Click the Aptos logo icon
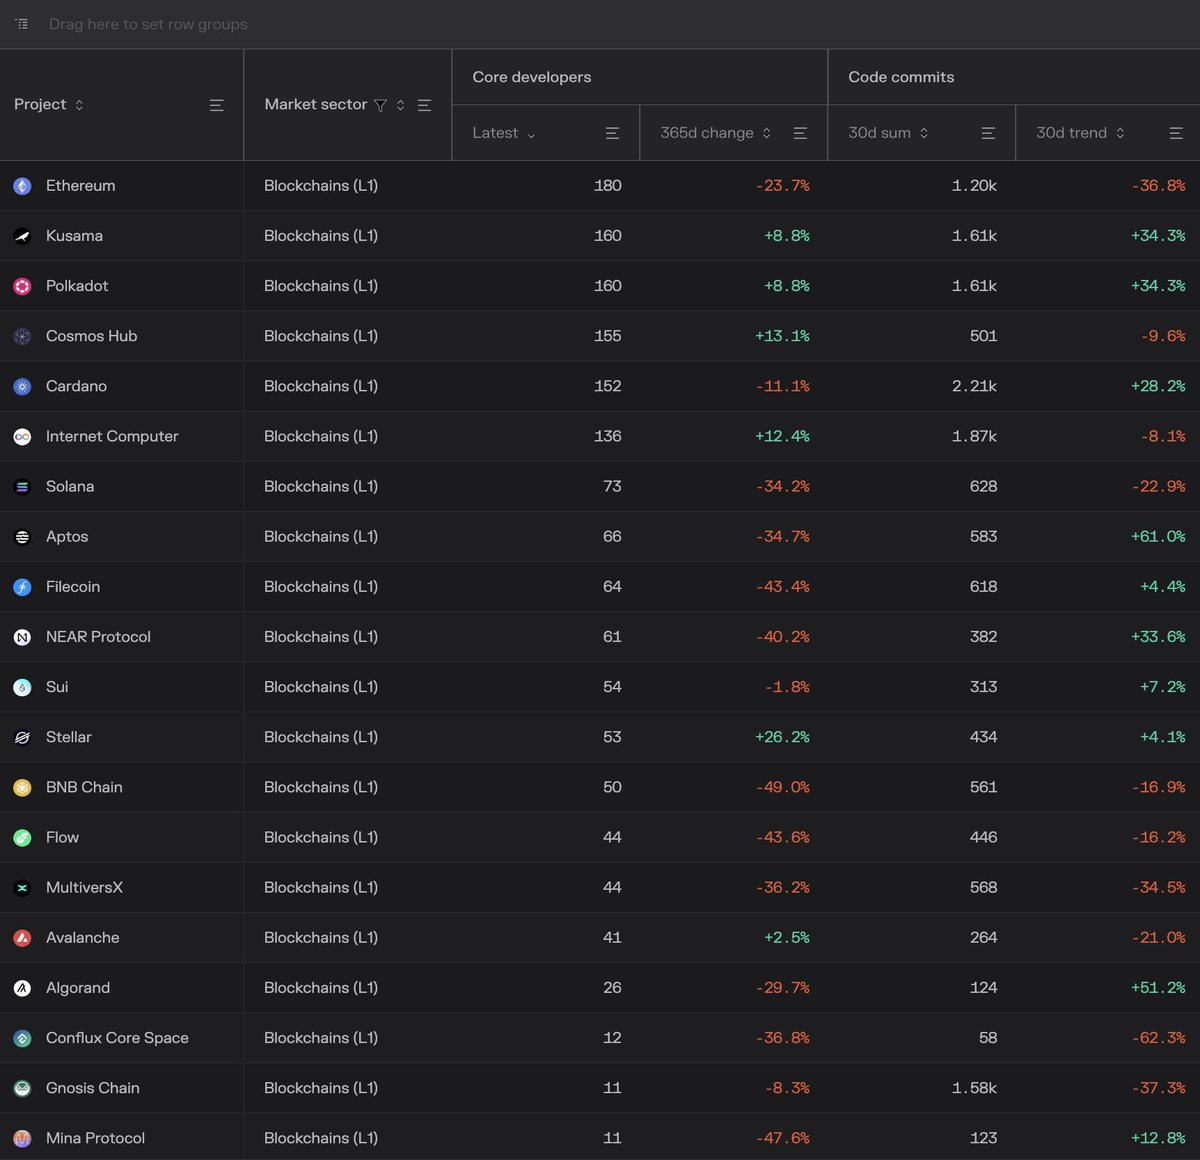This screenshot has height=1160, width=1200. 22,537
